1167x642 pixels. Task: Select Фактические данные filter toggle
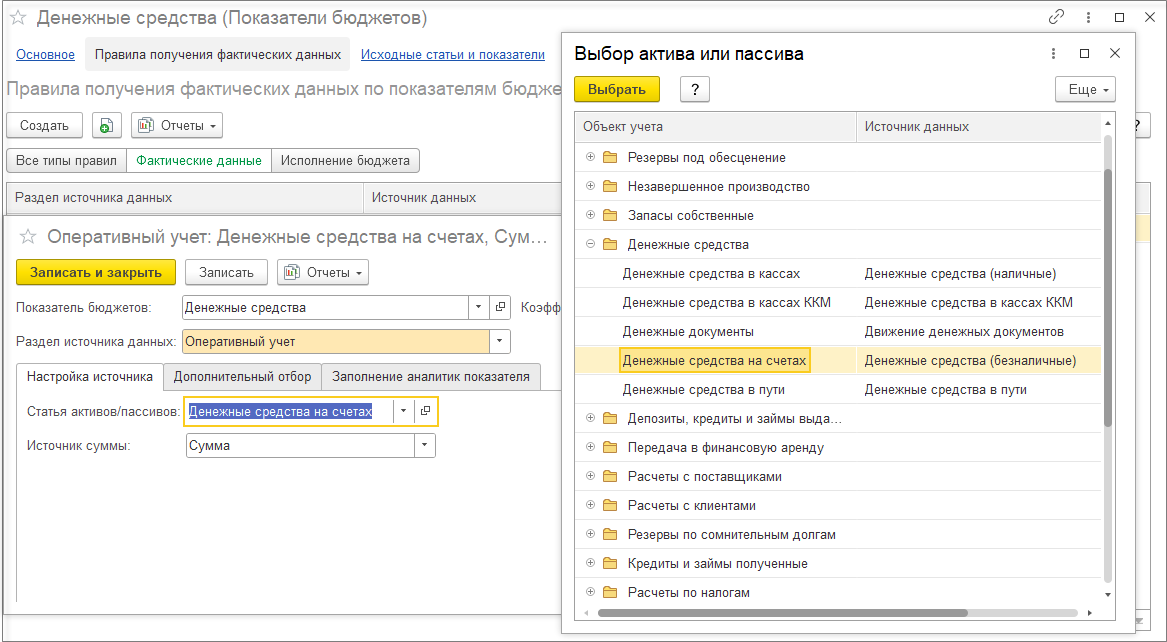pos(199,160)
